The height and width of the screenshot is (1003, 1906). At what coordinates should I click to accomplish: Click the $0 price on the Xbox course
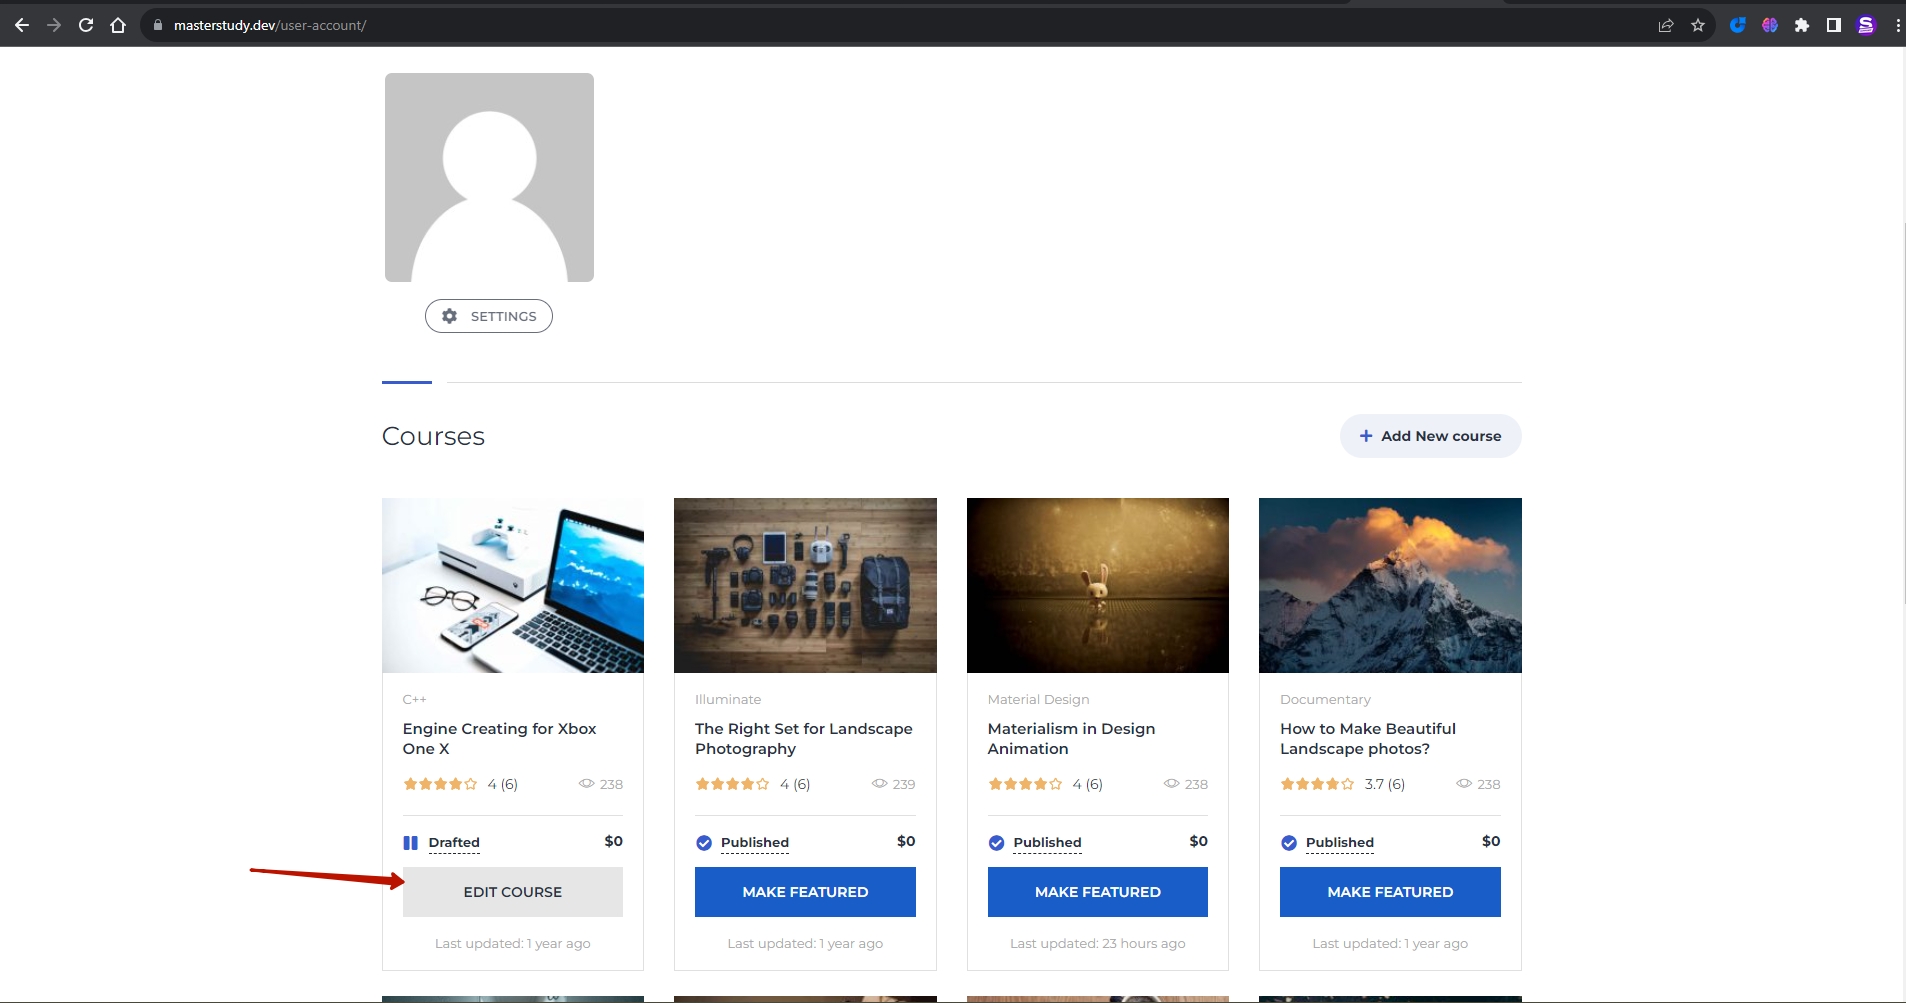coord(614,842)
